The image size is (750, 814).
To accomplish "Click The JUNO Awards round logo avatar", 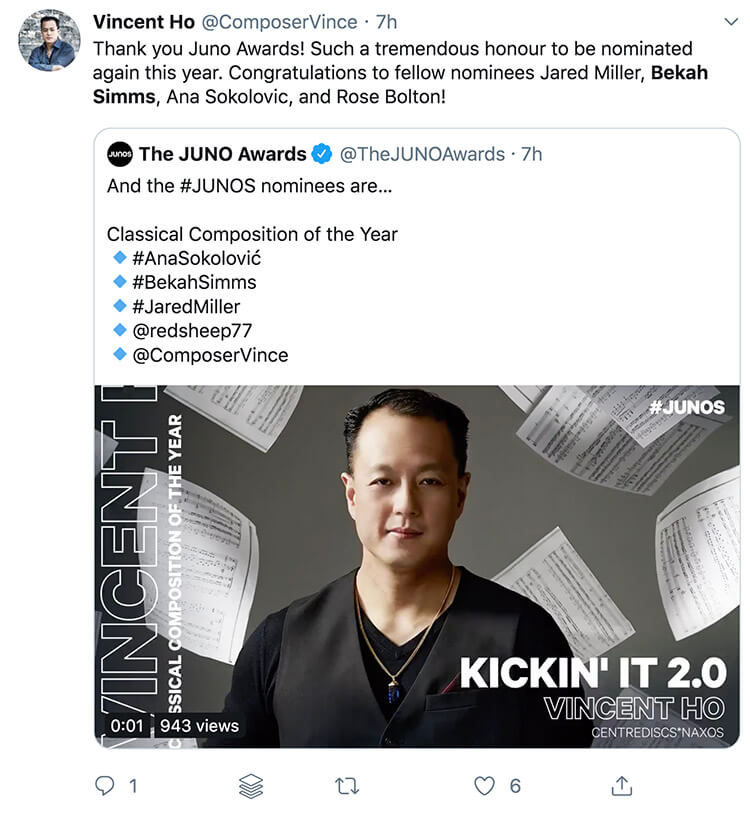I will (x=120, y=154).
